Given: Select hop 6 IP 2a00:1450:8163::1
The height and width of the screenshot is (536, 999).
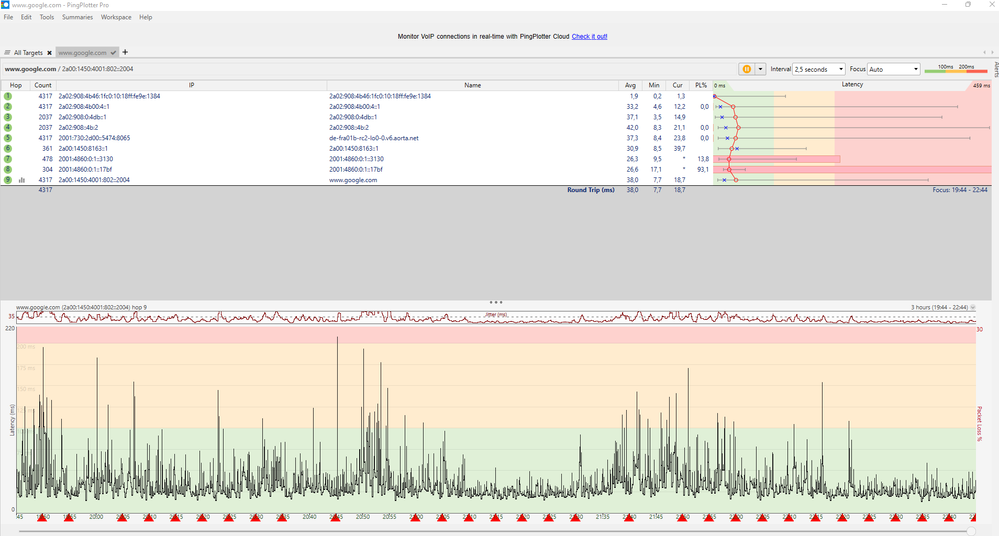Looking at the screenshot, I should 83,148.
